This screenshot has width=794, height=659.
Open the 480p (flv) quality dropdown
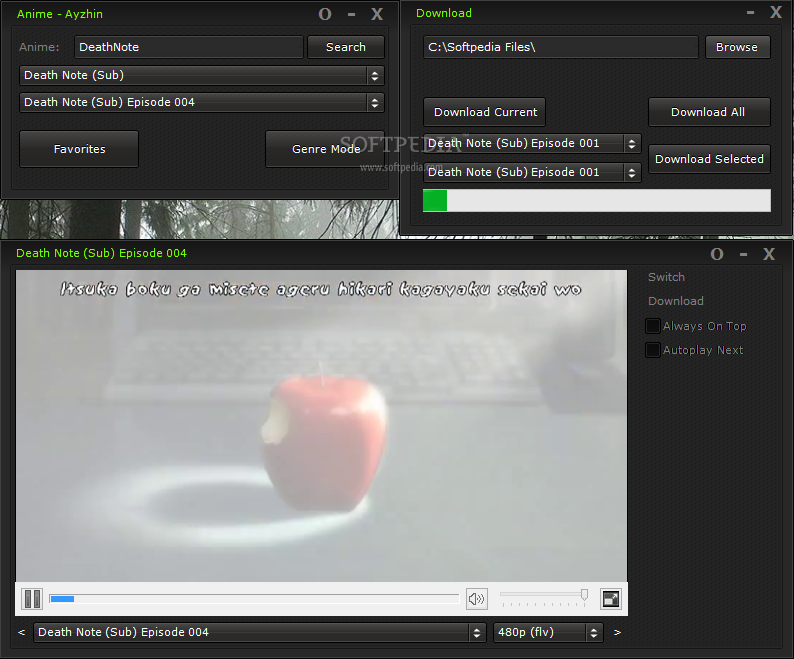pyautogui.click(x=548, y=632)
